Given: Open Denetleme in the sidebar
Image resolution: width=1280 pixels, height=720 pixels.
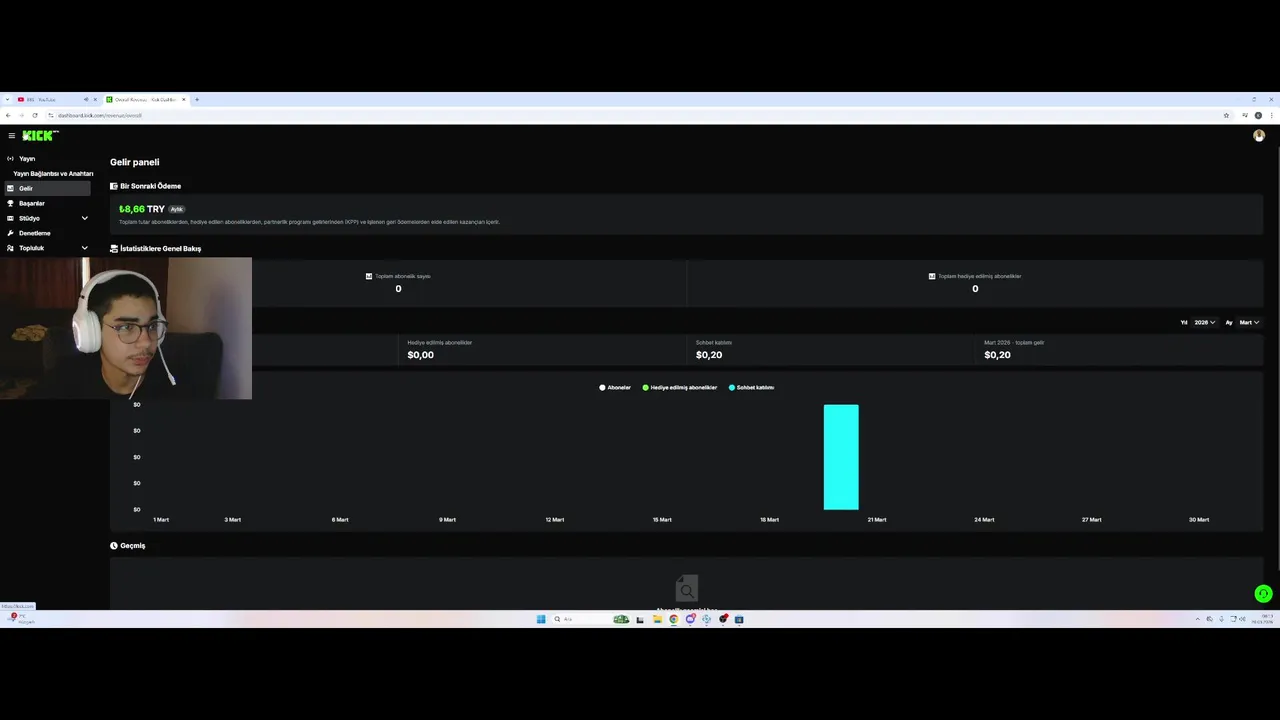Looking at the screenshot, I should [x=45, y=233].
